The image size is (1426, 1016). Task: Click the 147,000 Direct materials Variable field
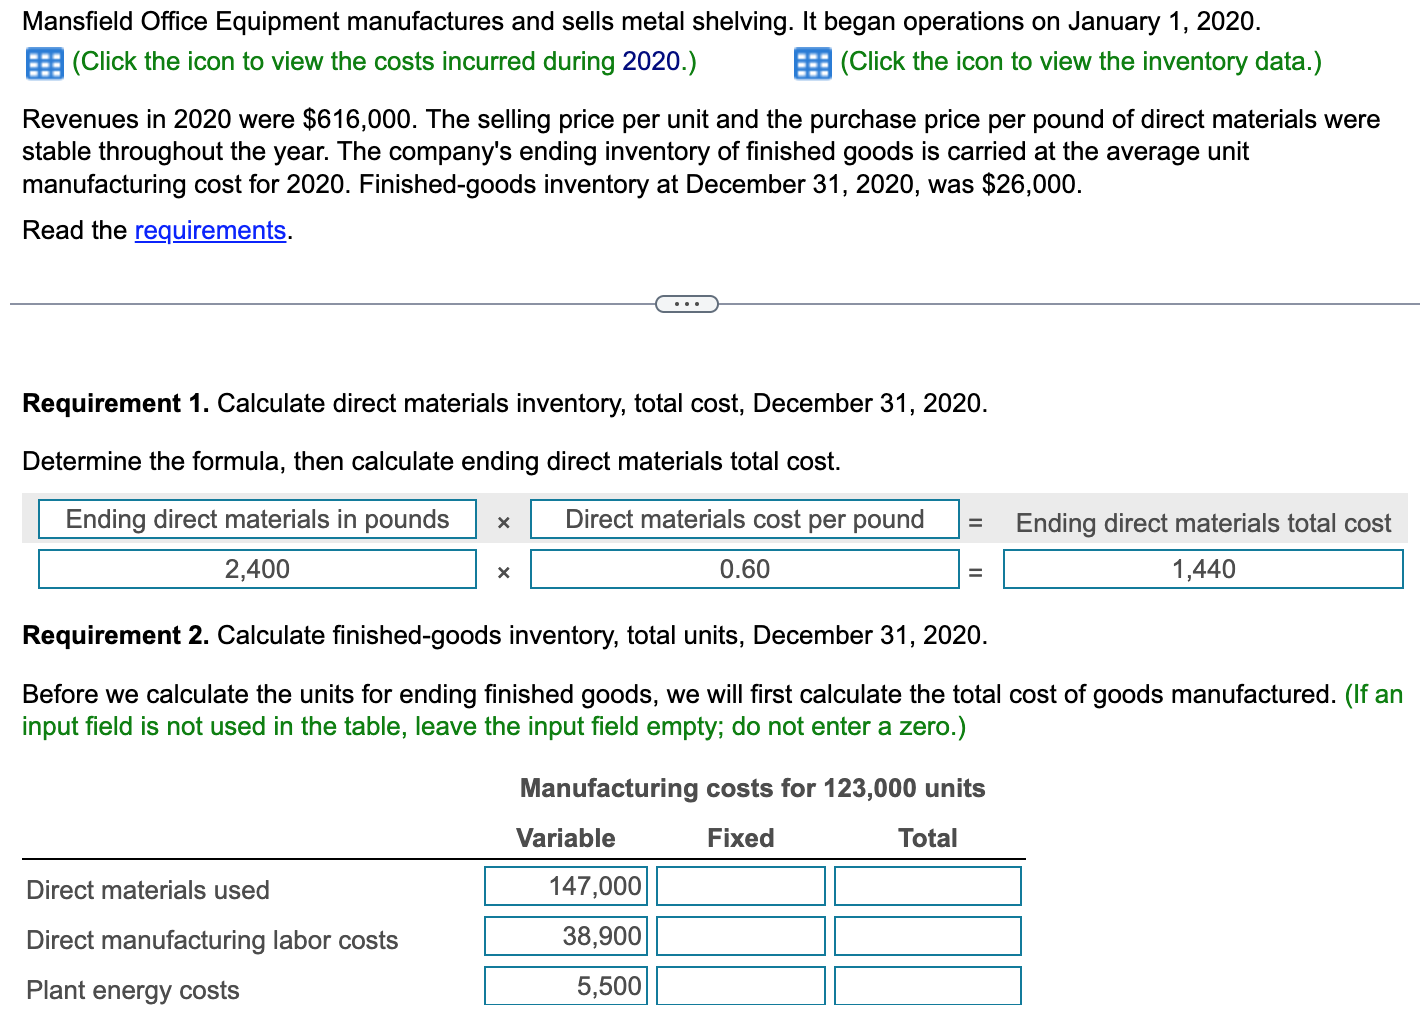(x=565, y=886)
